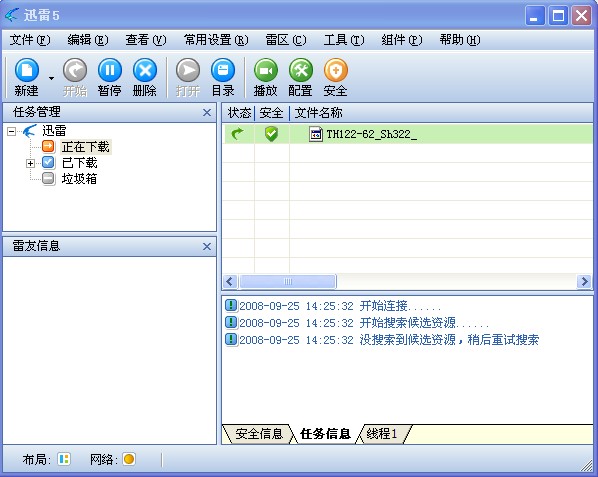598x477 pixels.
Task: Switch to the 线程1 tab
Action: pos(382,434)
